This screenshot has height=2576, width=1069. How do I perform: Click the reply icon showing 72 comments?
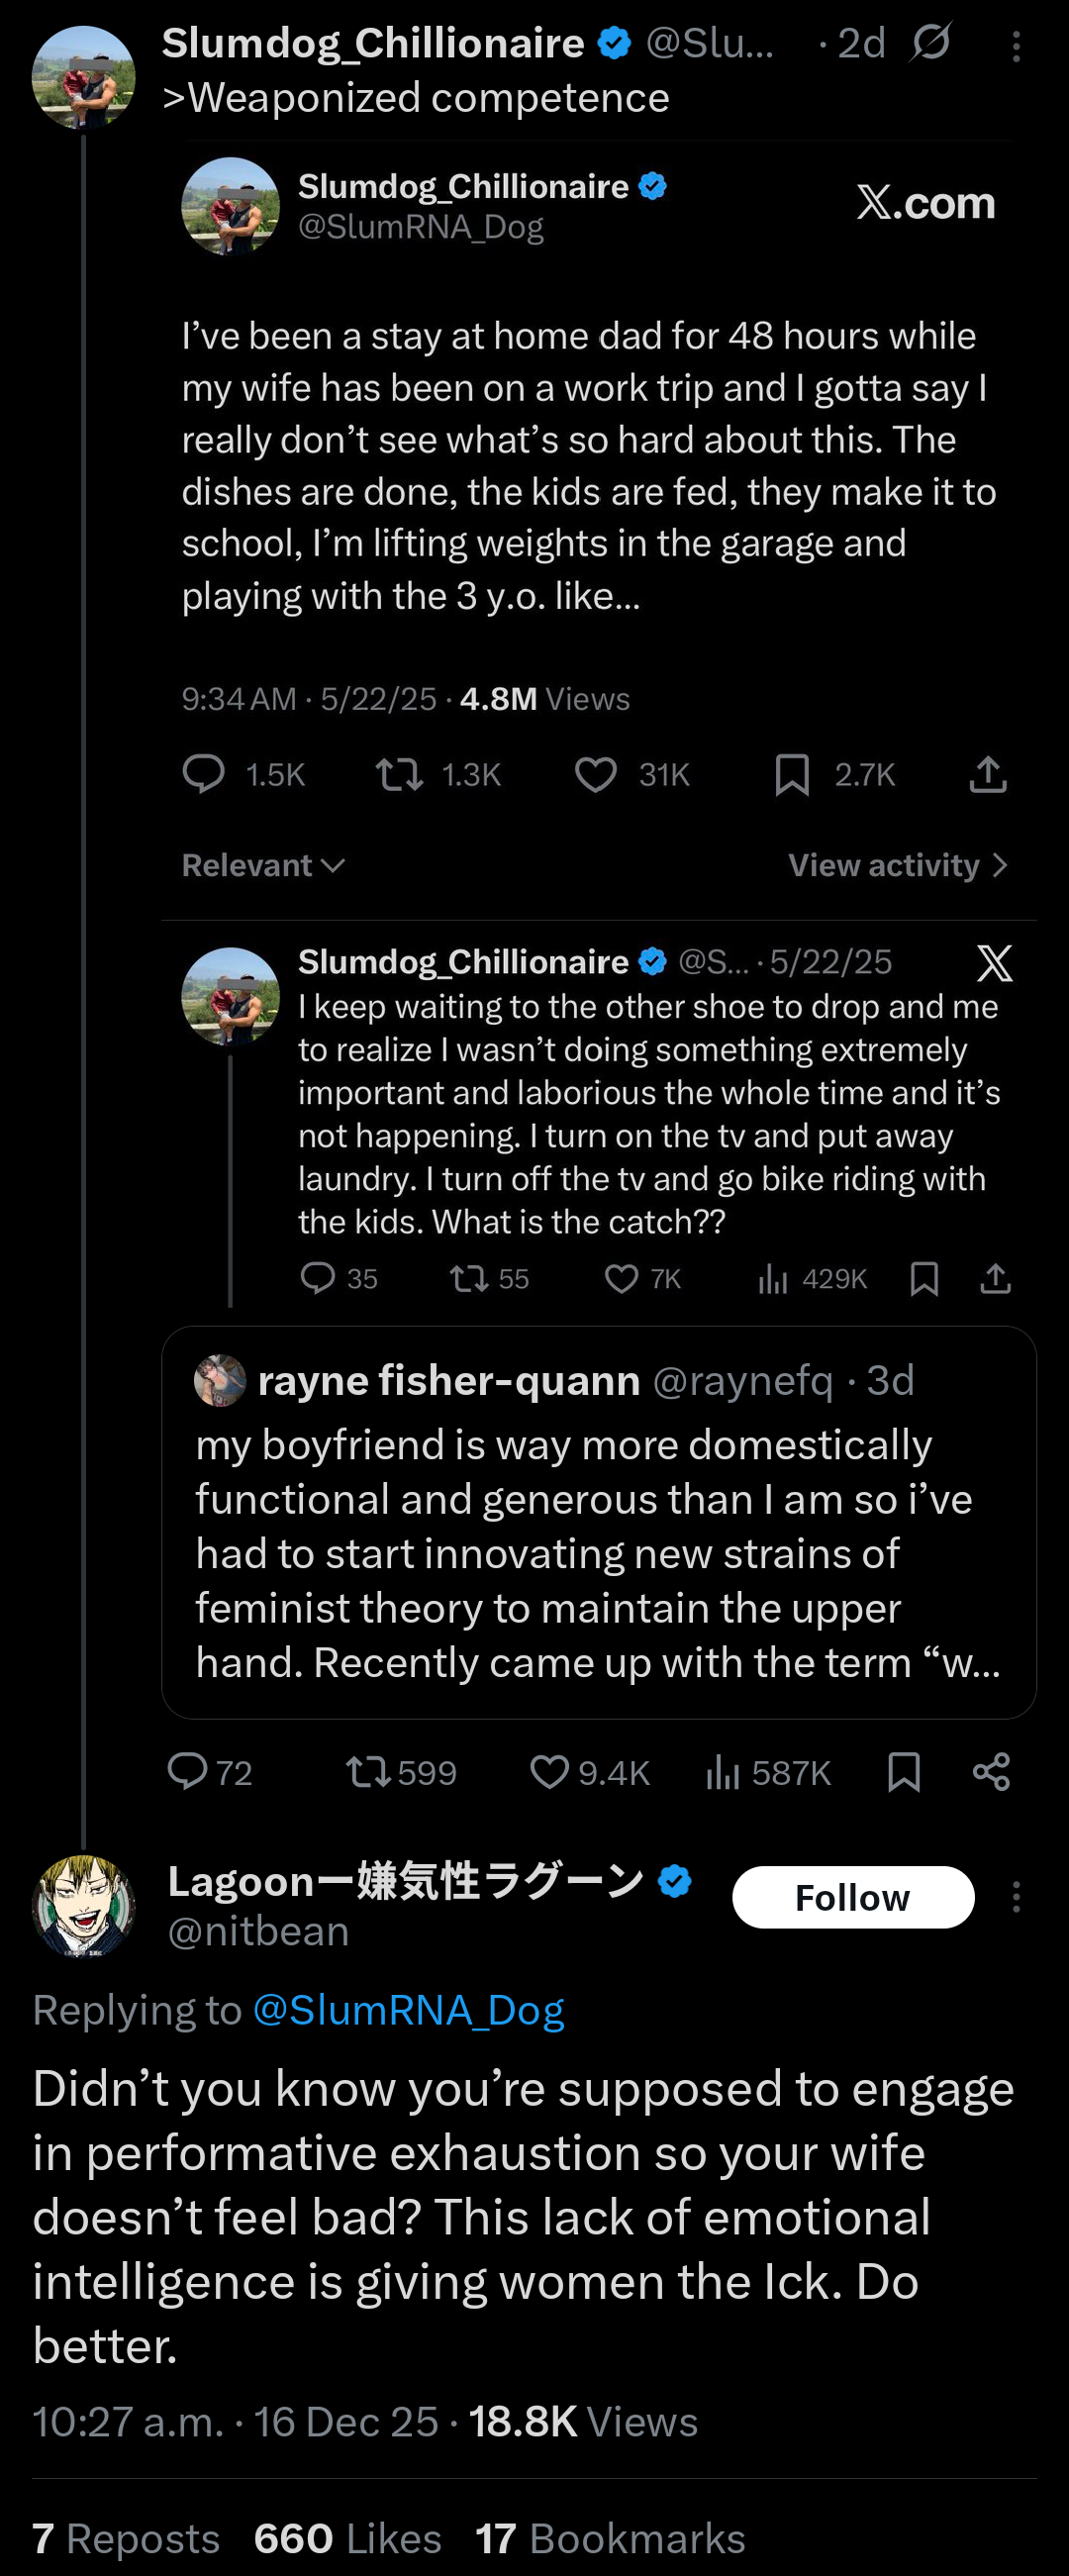tap(188, 1772)
